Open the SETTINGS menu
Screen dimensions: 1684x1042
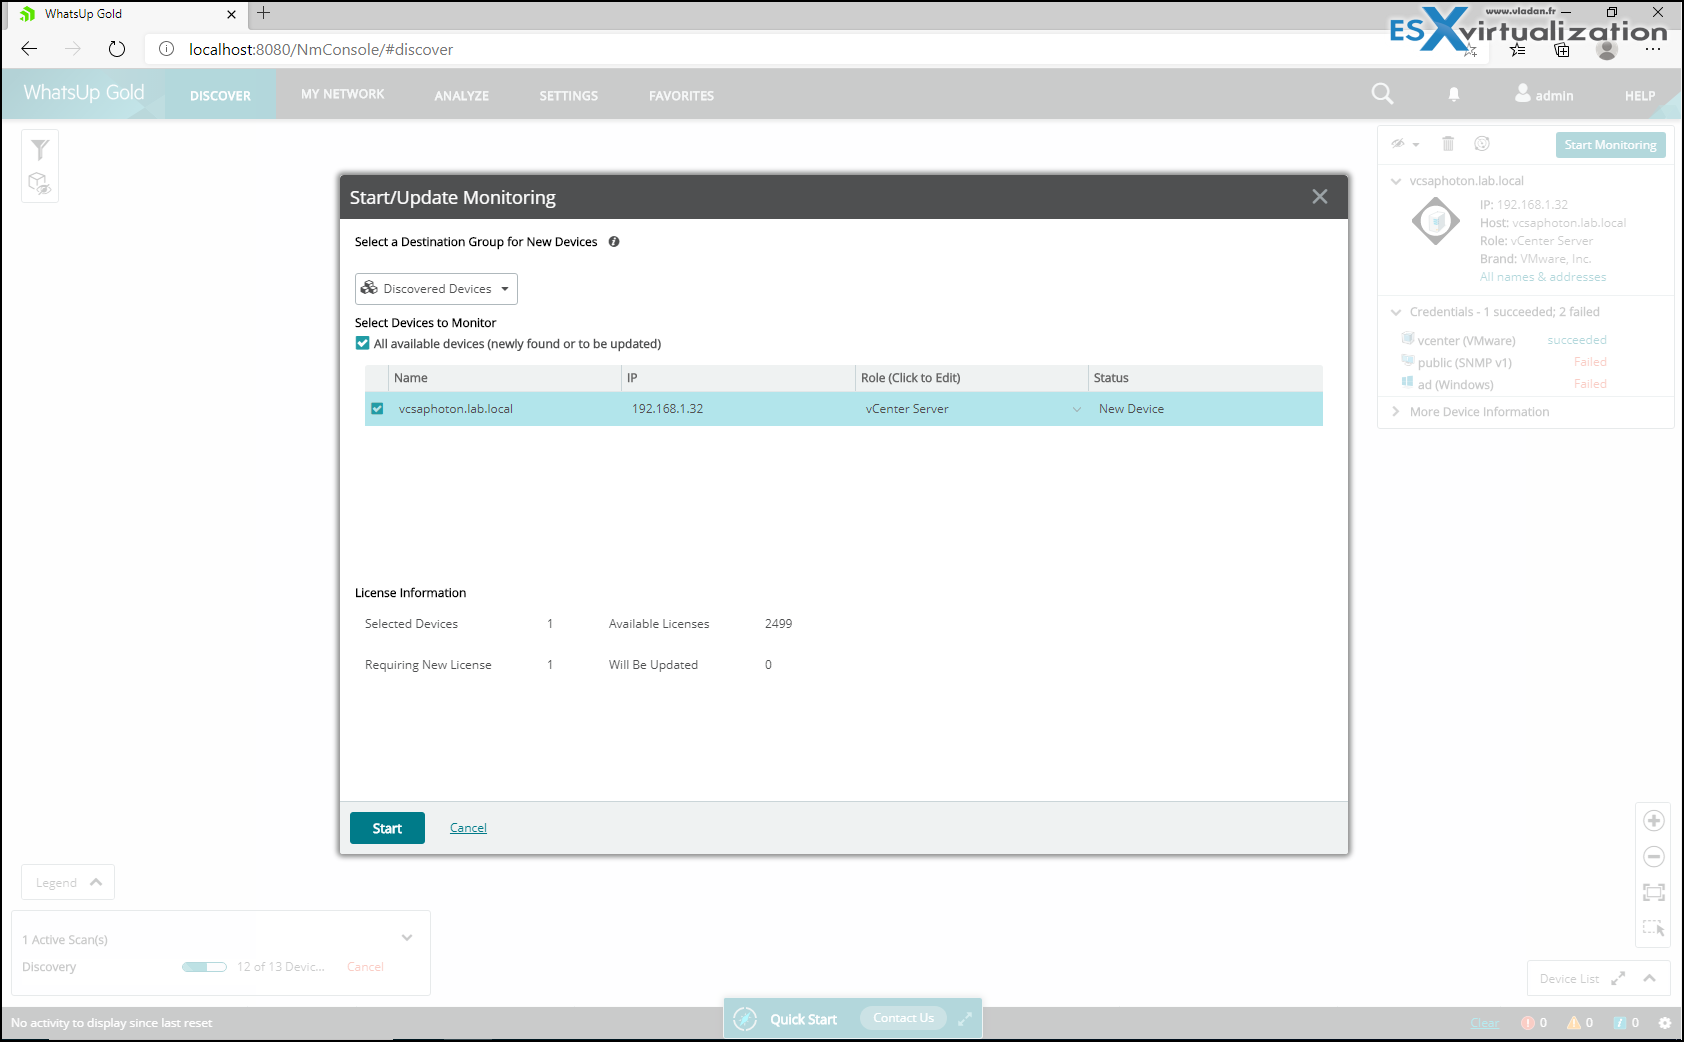[x=568, y=96]
